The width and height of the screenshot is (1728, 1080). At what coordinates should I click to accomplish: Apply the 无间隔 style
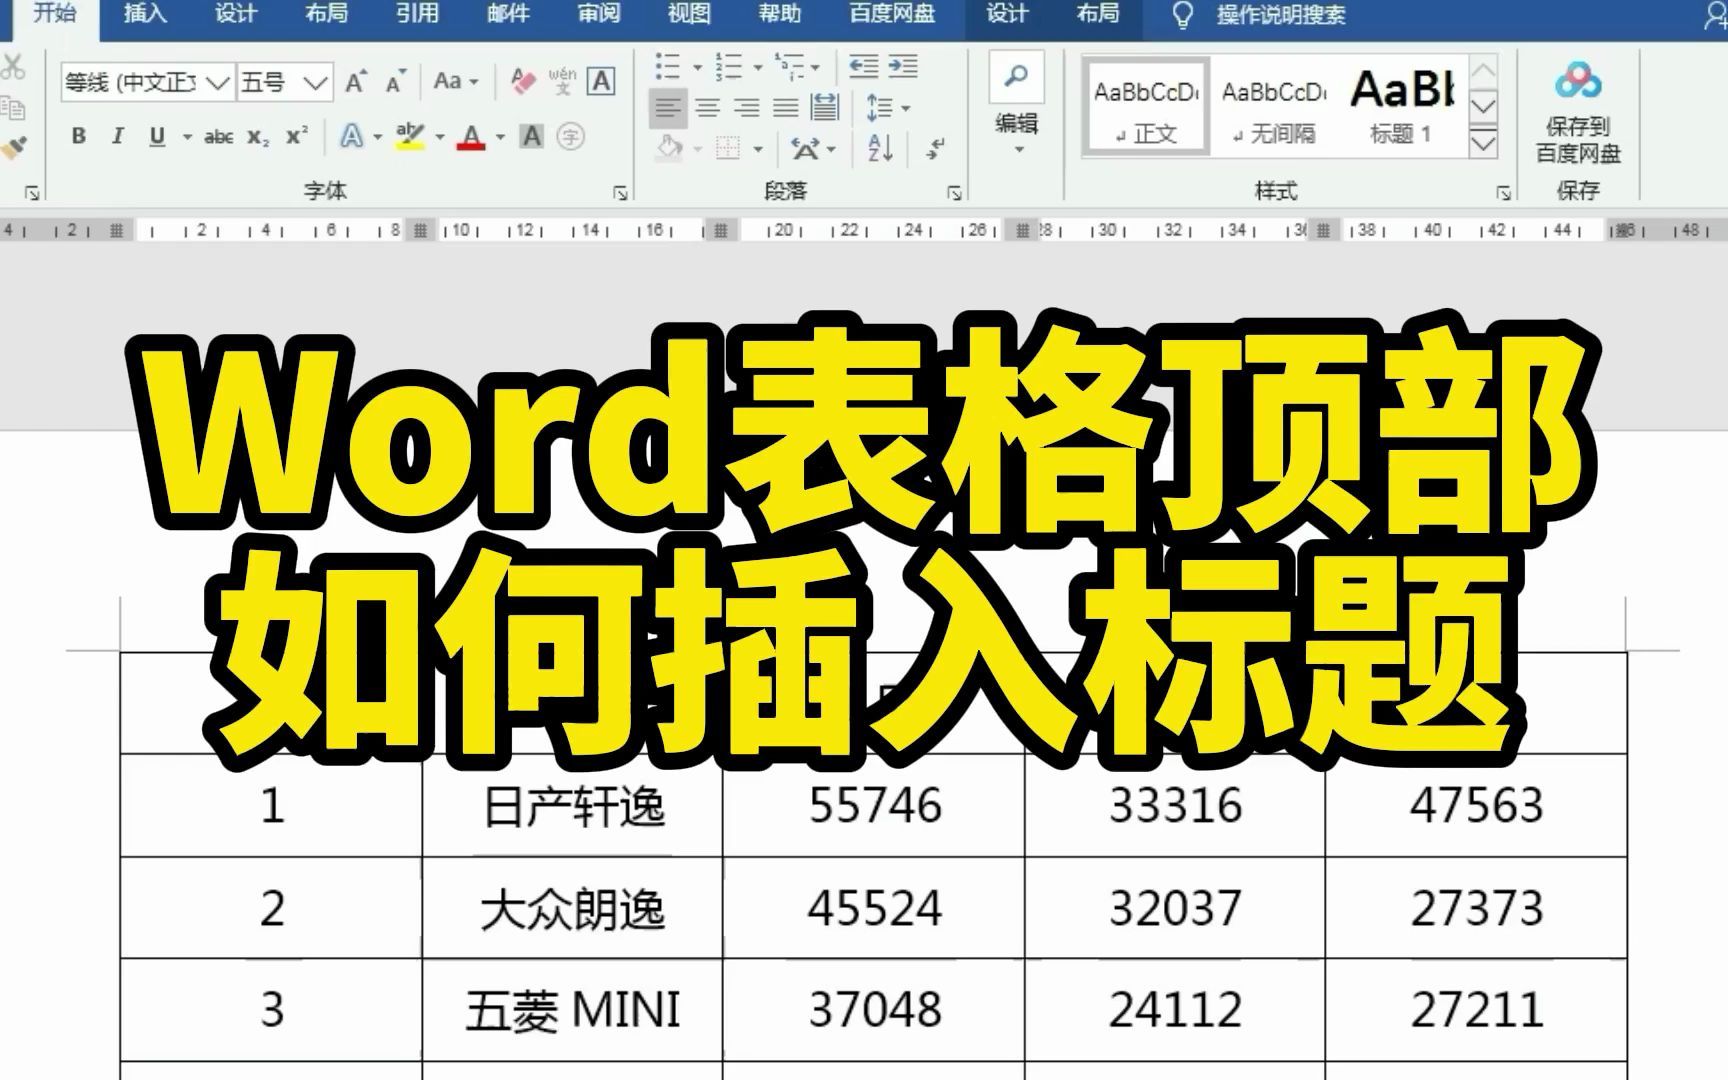click(x=1273, y=106)
